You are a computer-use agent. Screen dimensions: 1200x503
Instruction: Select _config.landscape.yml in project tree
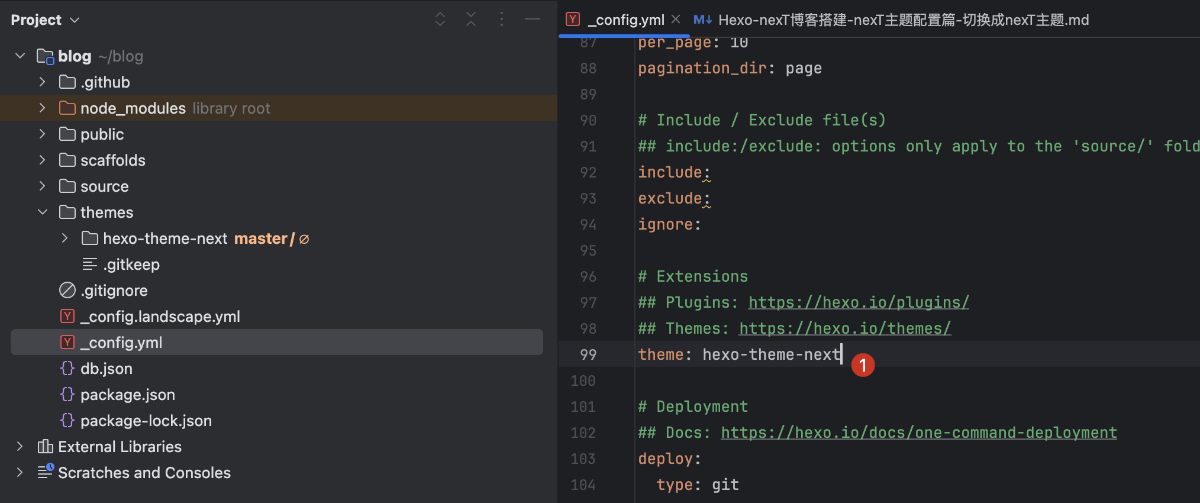pos(160,317)
